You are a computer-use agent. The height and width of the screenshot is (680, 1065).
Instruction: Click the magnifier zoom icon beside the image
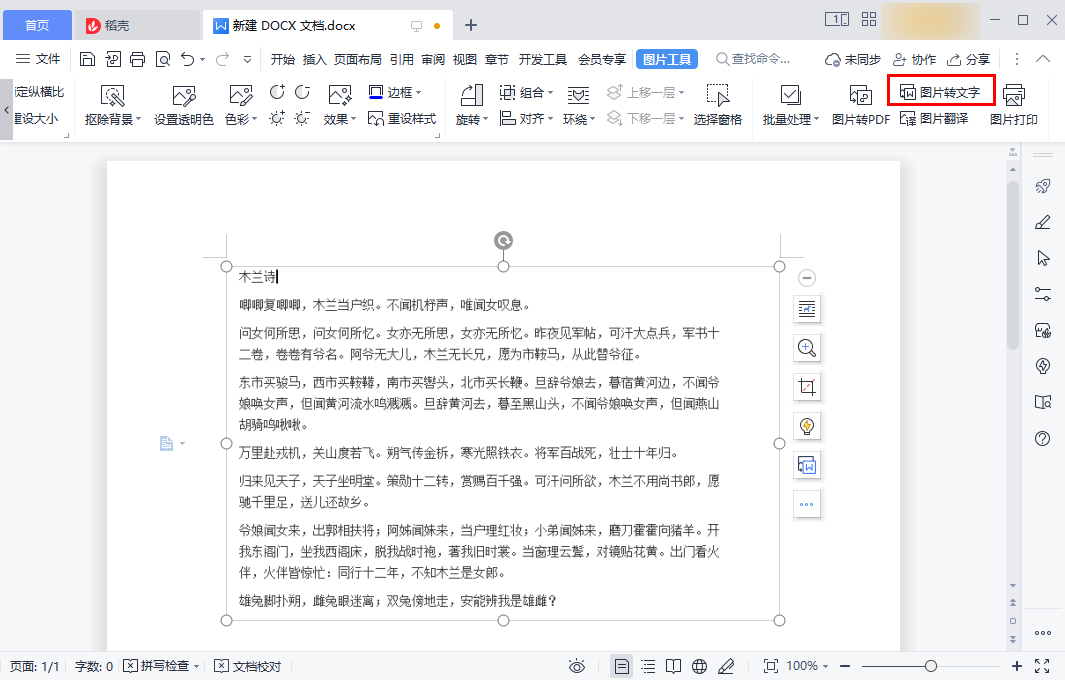pos(807,348)
